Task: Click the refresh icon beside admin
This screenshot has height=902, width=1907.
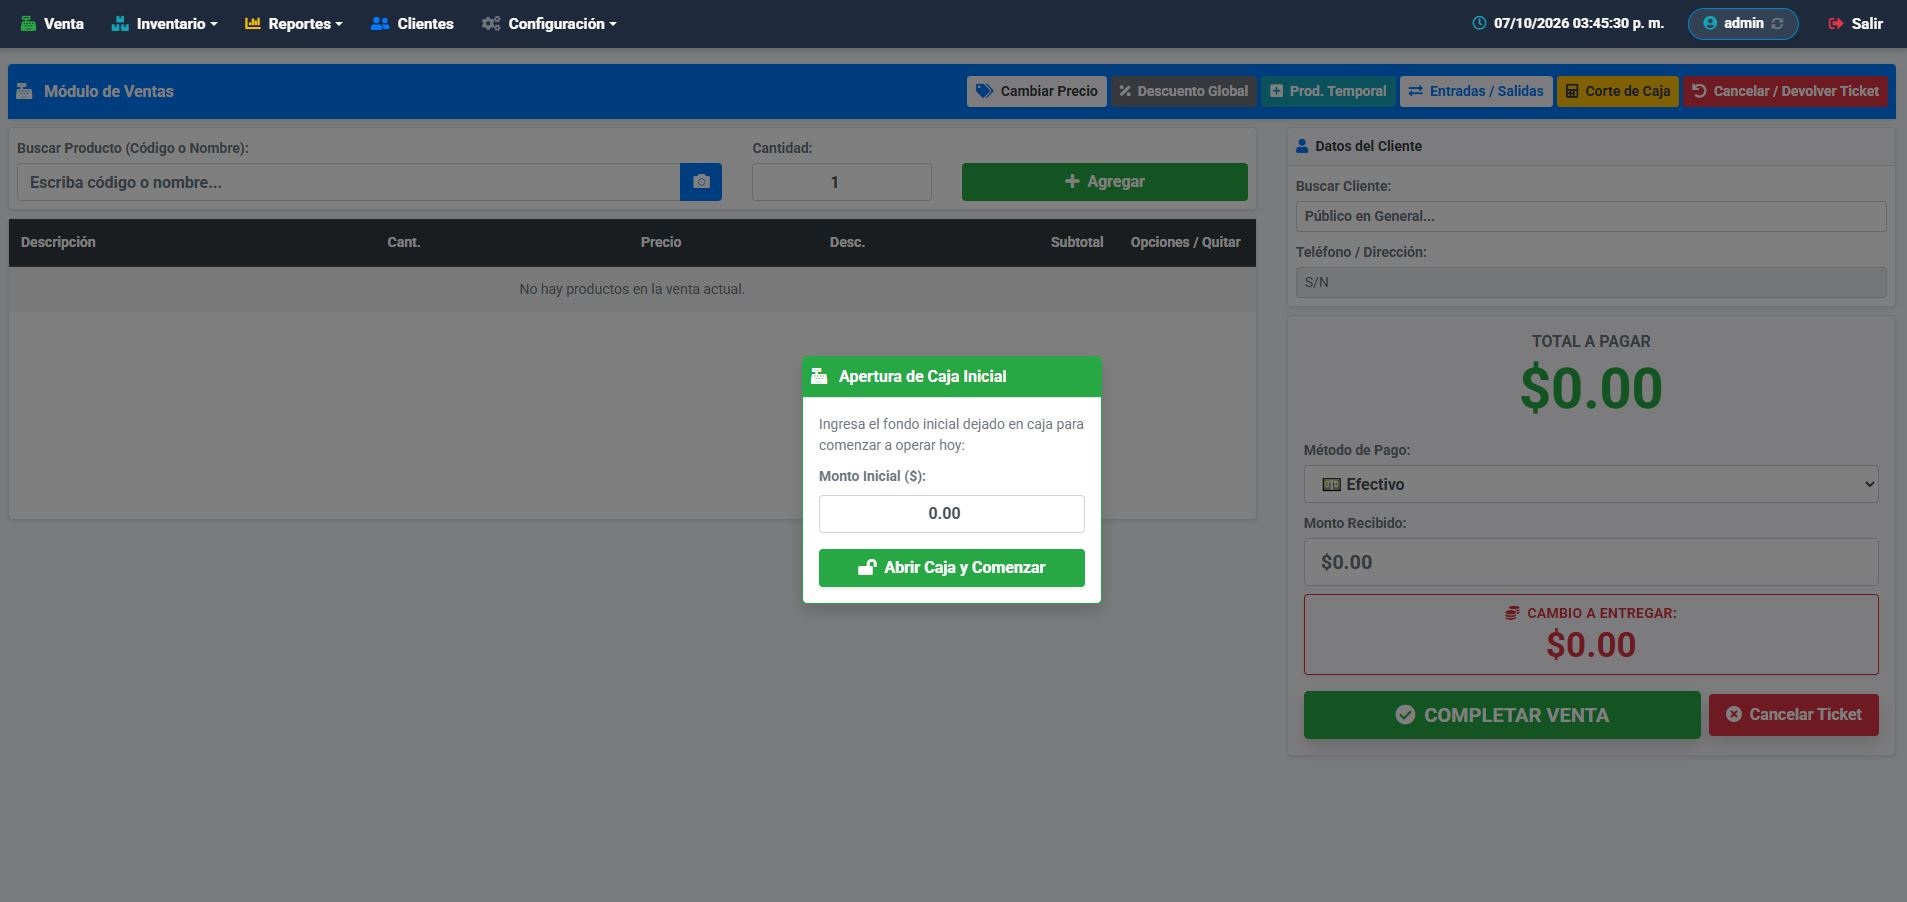Action: tap(1777, 23)
